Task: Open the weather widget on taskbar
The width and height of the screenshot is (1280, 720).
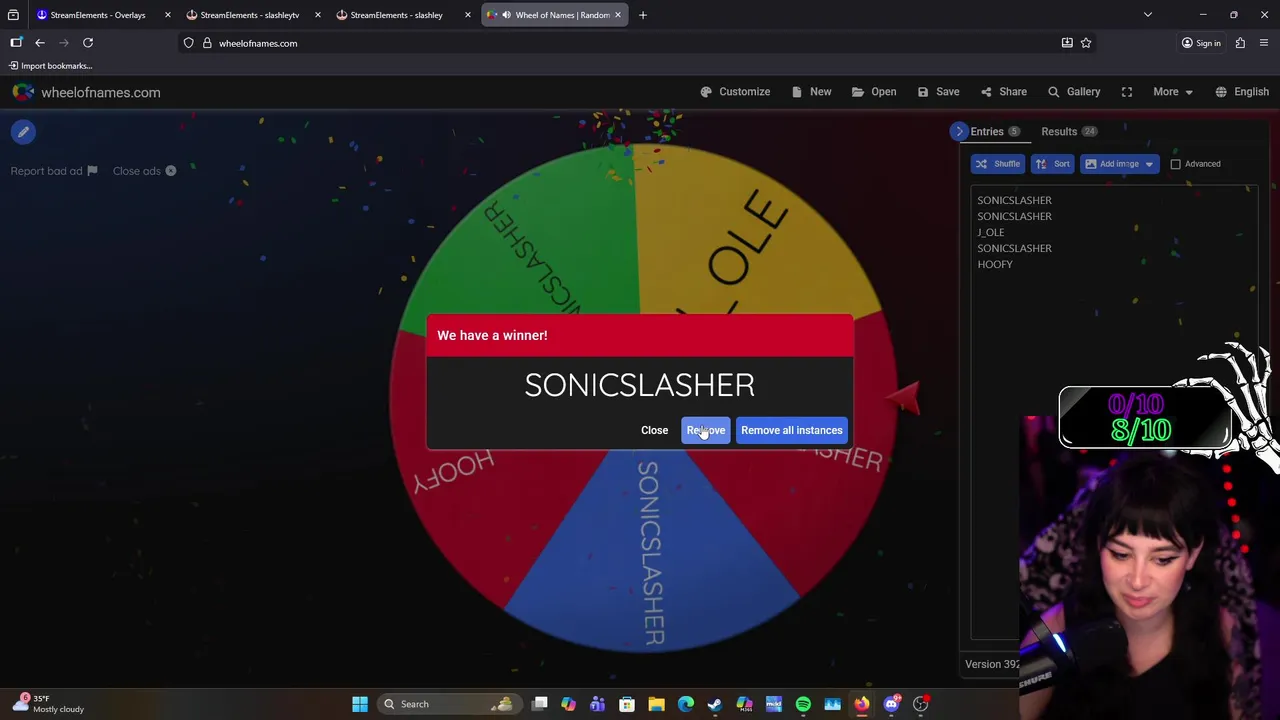Action: (x=50, y=704)
